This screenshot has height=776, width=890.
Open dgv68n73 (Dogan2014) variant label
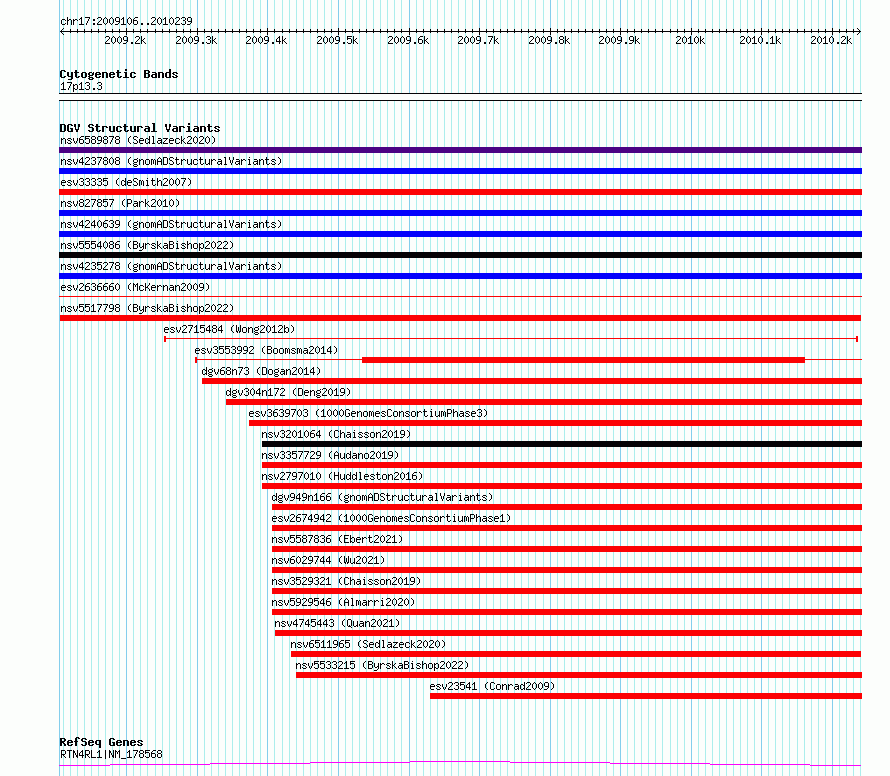[x=261, y=371]
